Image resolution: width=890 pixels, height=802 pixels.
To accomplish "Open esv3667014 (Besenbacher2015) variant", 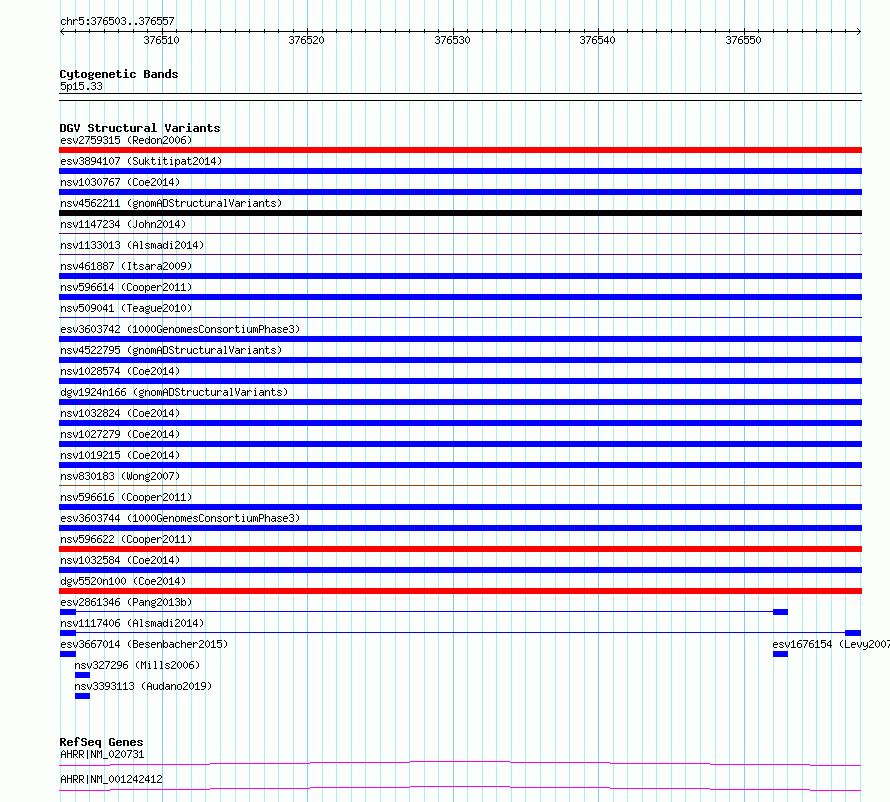I will [x=144, y=644].
